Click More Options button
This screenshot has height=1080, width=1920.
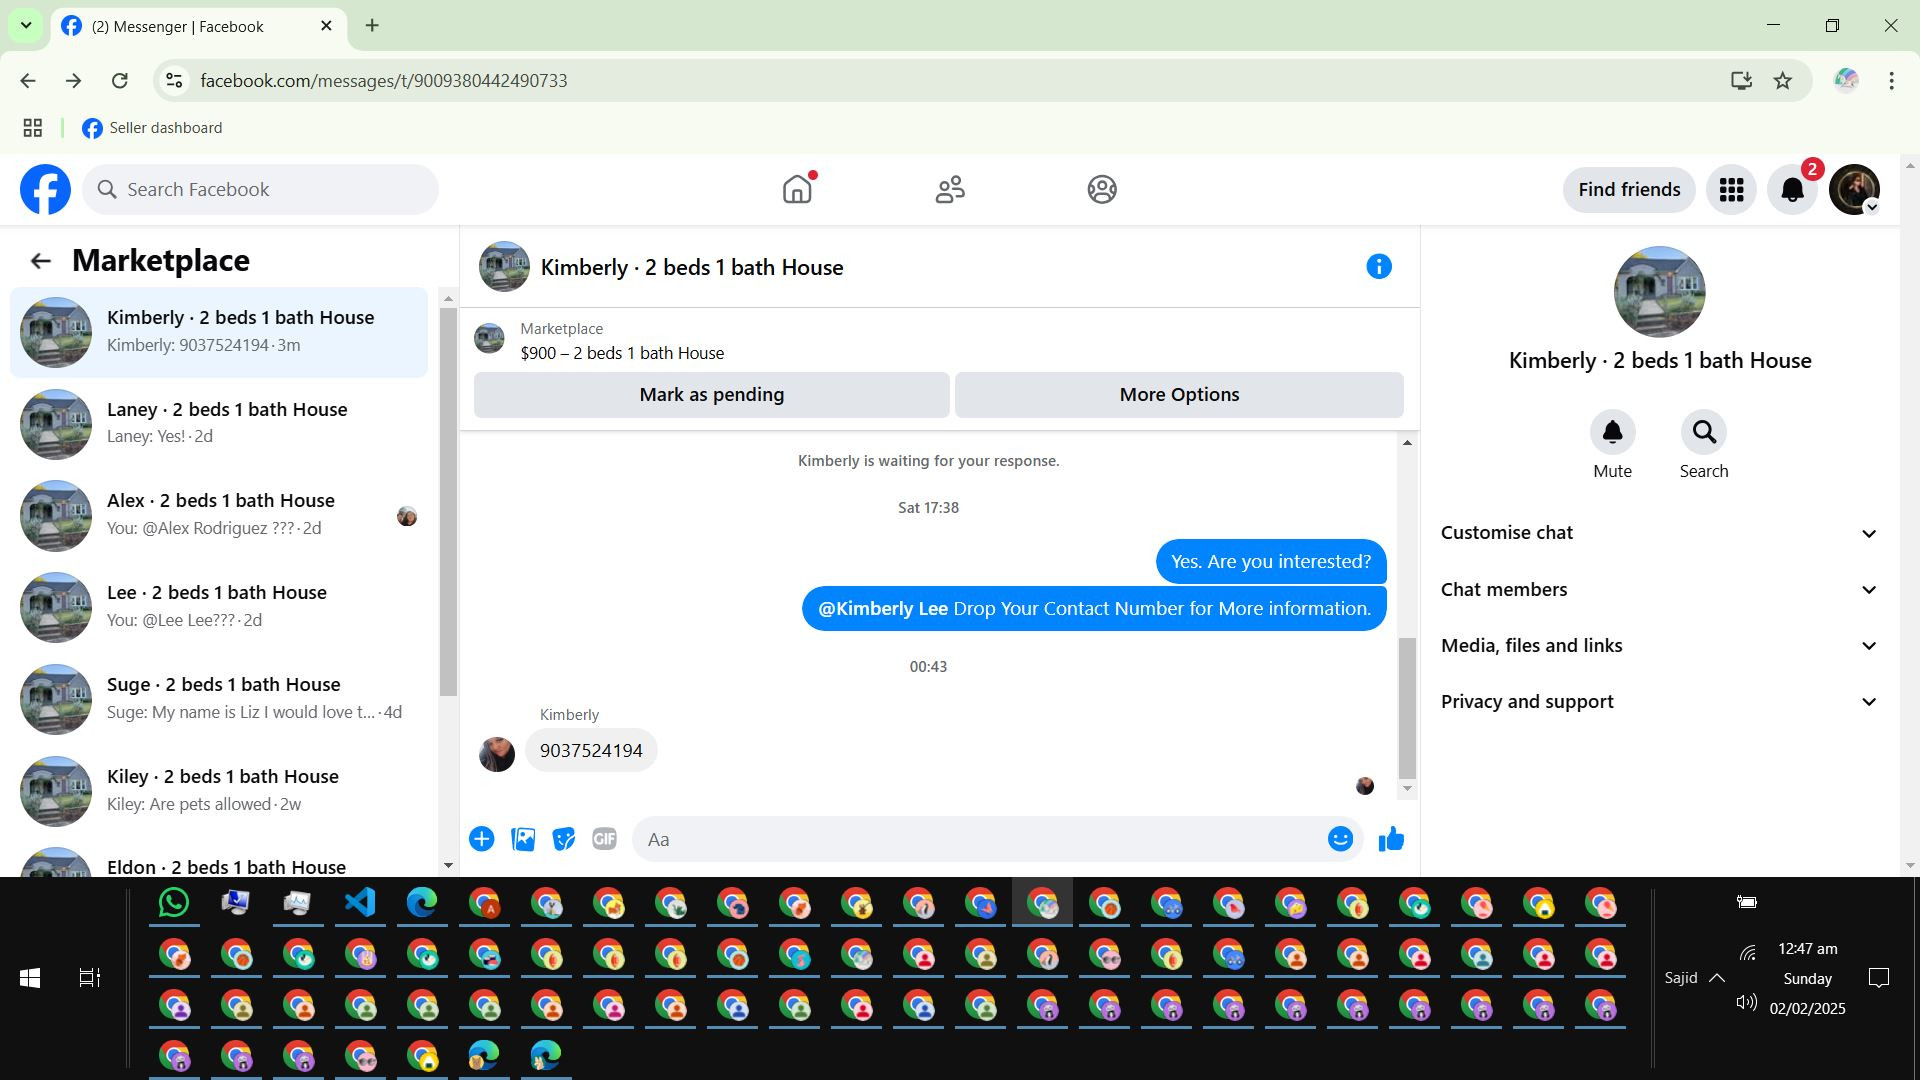click(1179, 395)
